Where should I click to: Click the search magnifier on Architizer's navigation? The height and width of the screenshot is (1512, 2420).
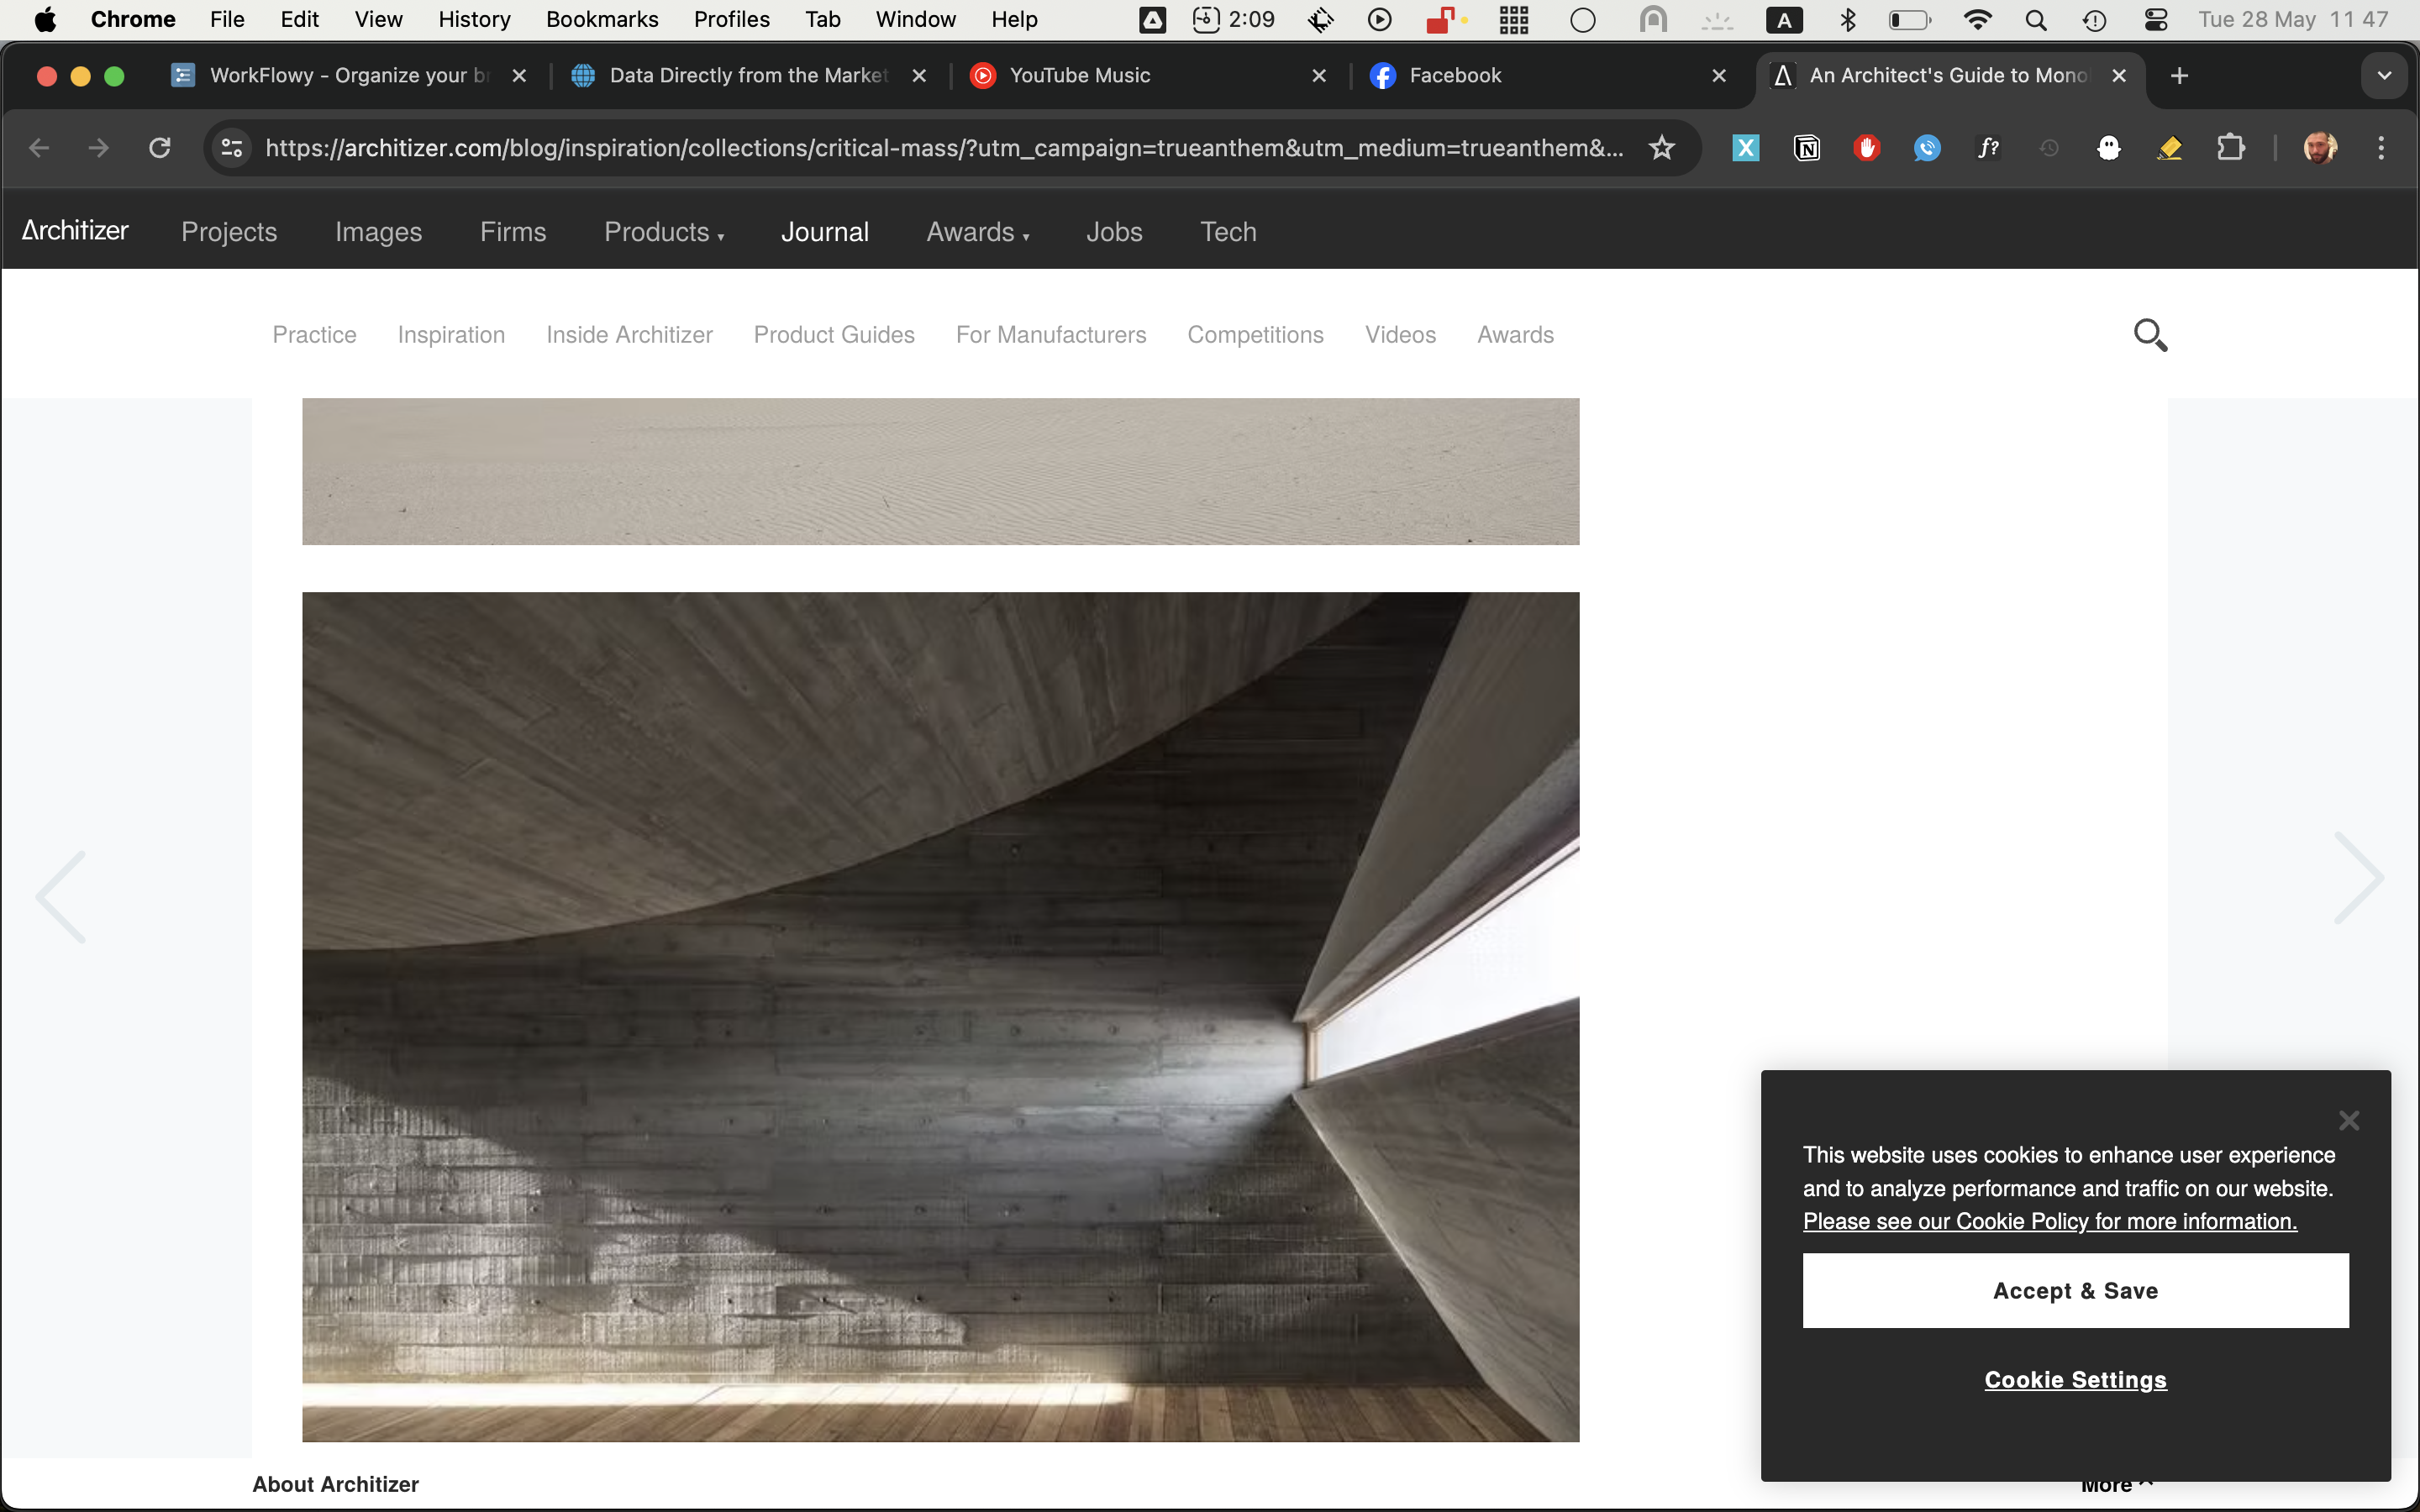pyautogui.click(x=2151, y=334)
